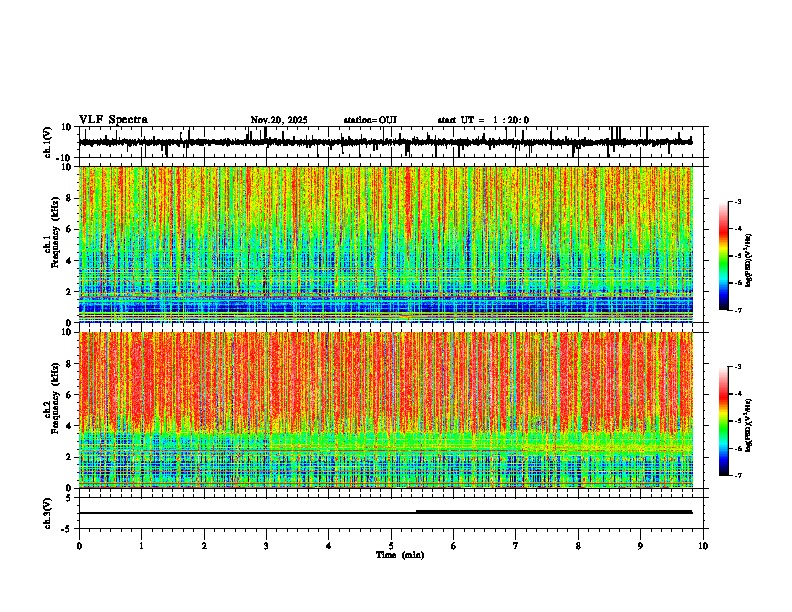The image size is (792, 612).
Task: Click the ch.2 spectrogram plot
Action: tap(386, 410)
